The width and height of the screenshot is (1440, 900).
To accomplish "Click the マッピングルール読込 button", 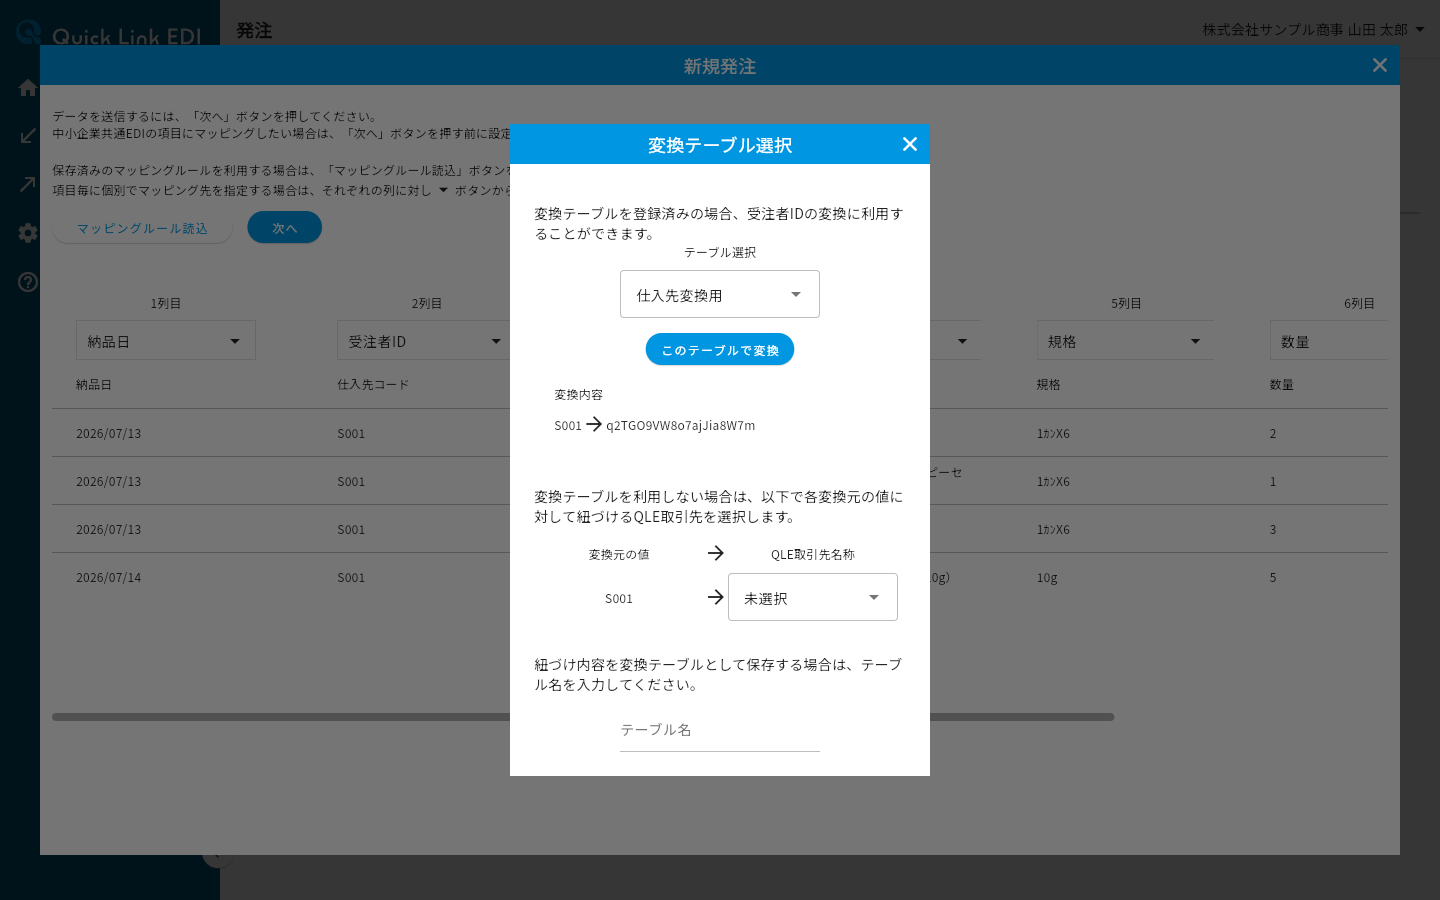I will click(142, 228).
